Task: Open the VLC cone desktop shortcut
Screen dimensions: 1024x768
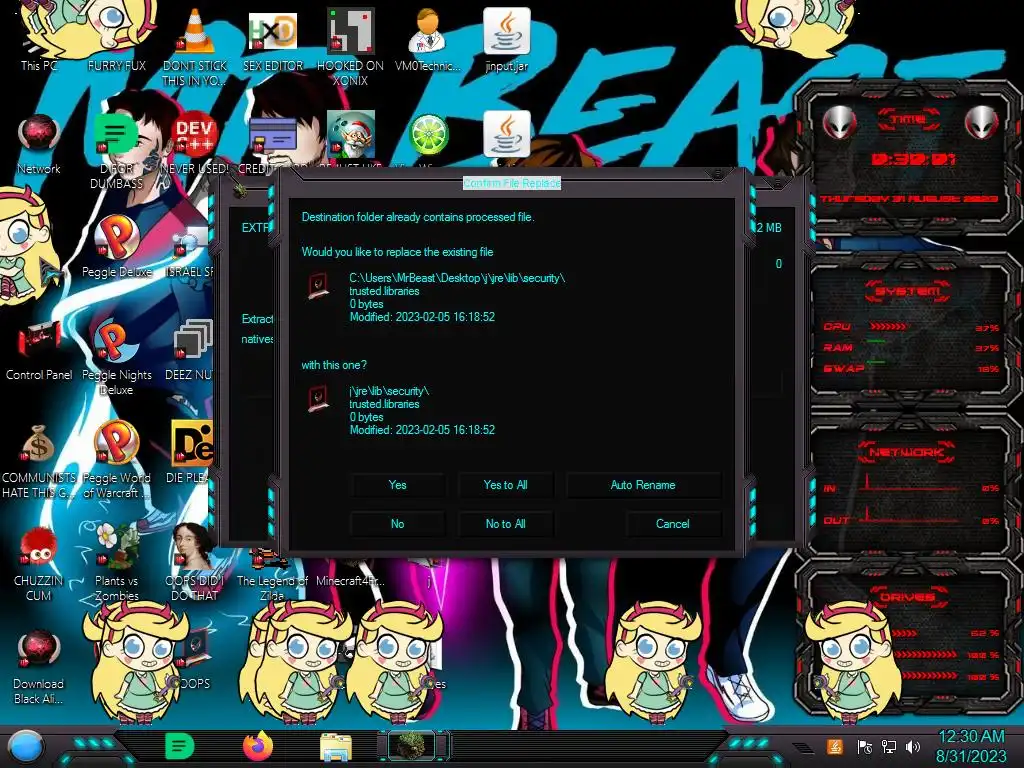Action: point(194,31)
